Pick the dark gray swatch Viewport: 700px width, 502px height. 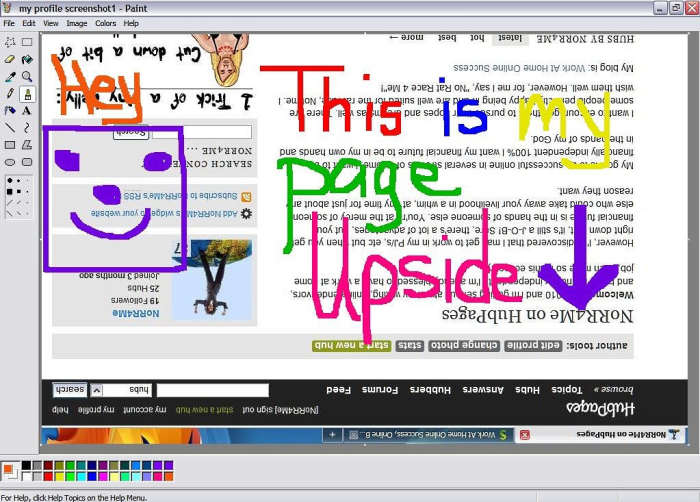coord(37,465)
